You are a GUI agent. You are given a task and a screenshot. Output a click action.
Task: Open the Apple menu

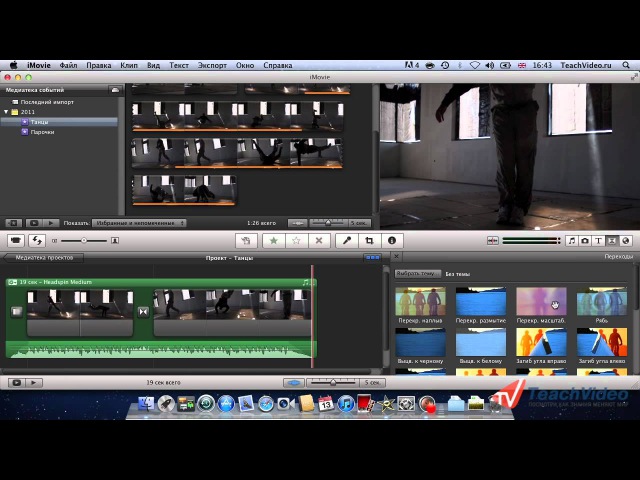(x=13, y=65)
